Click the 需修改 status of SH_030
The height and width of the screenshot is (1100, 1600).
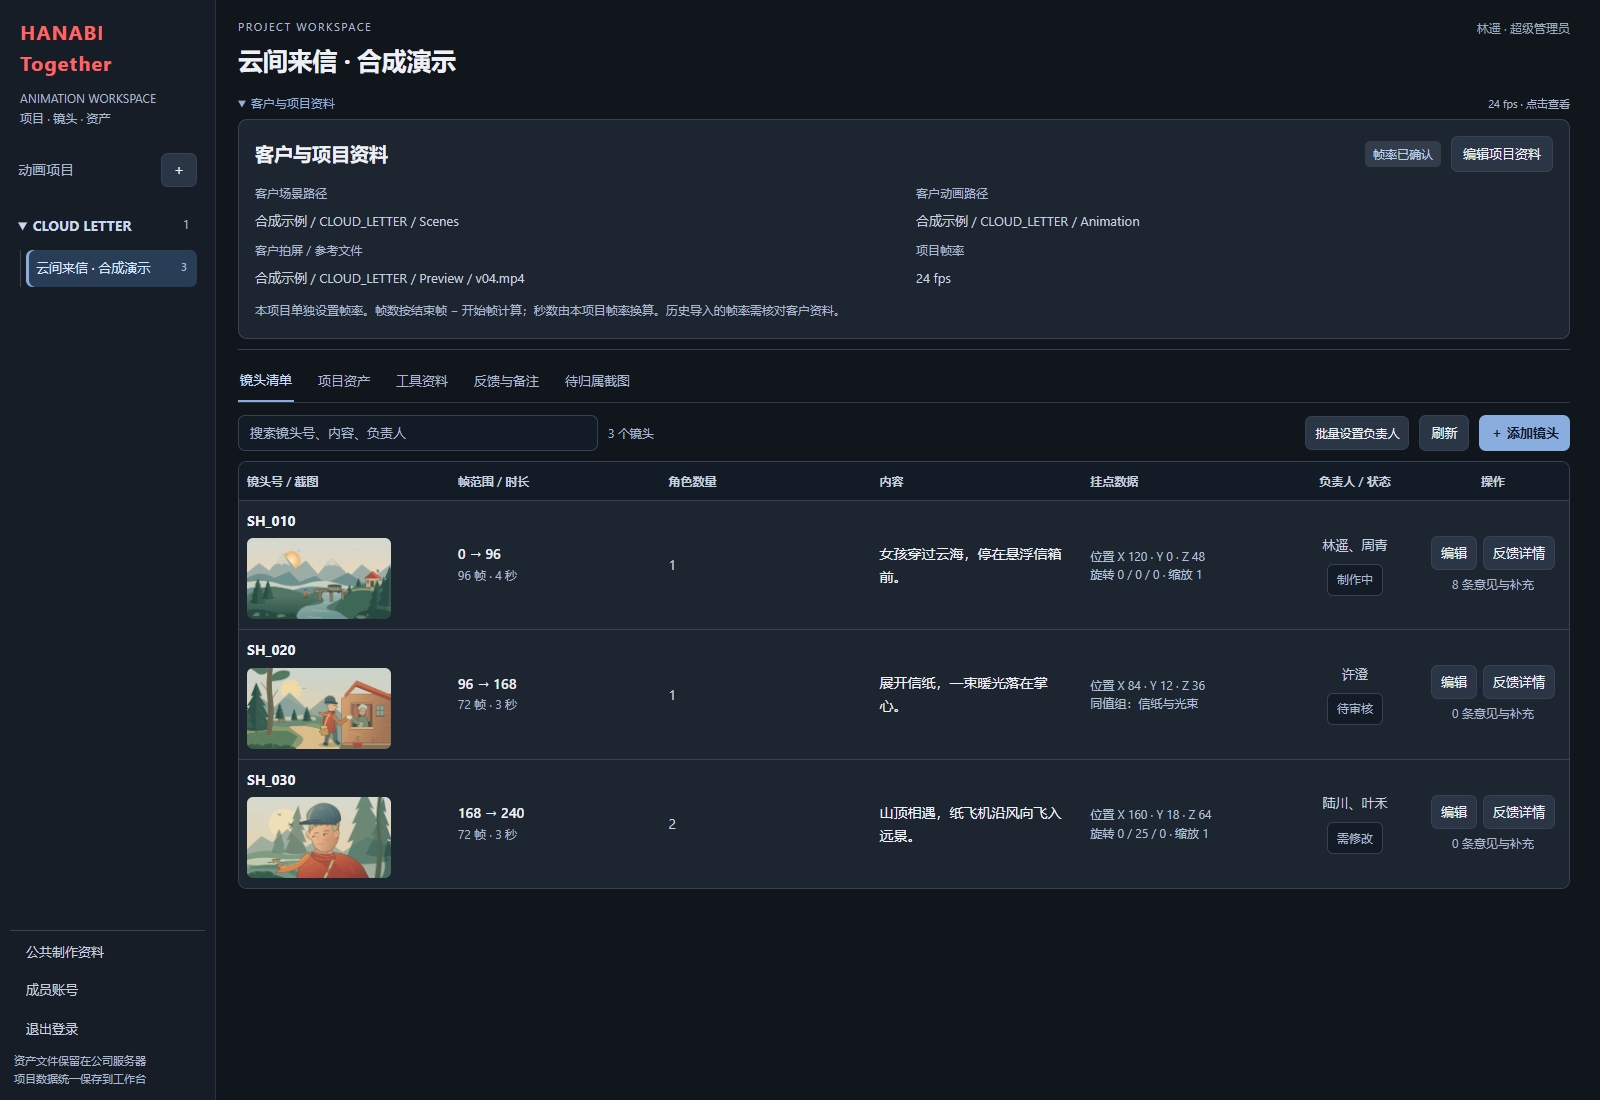tap(1355, 838)
